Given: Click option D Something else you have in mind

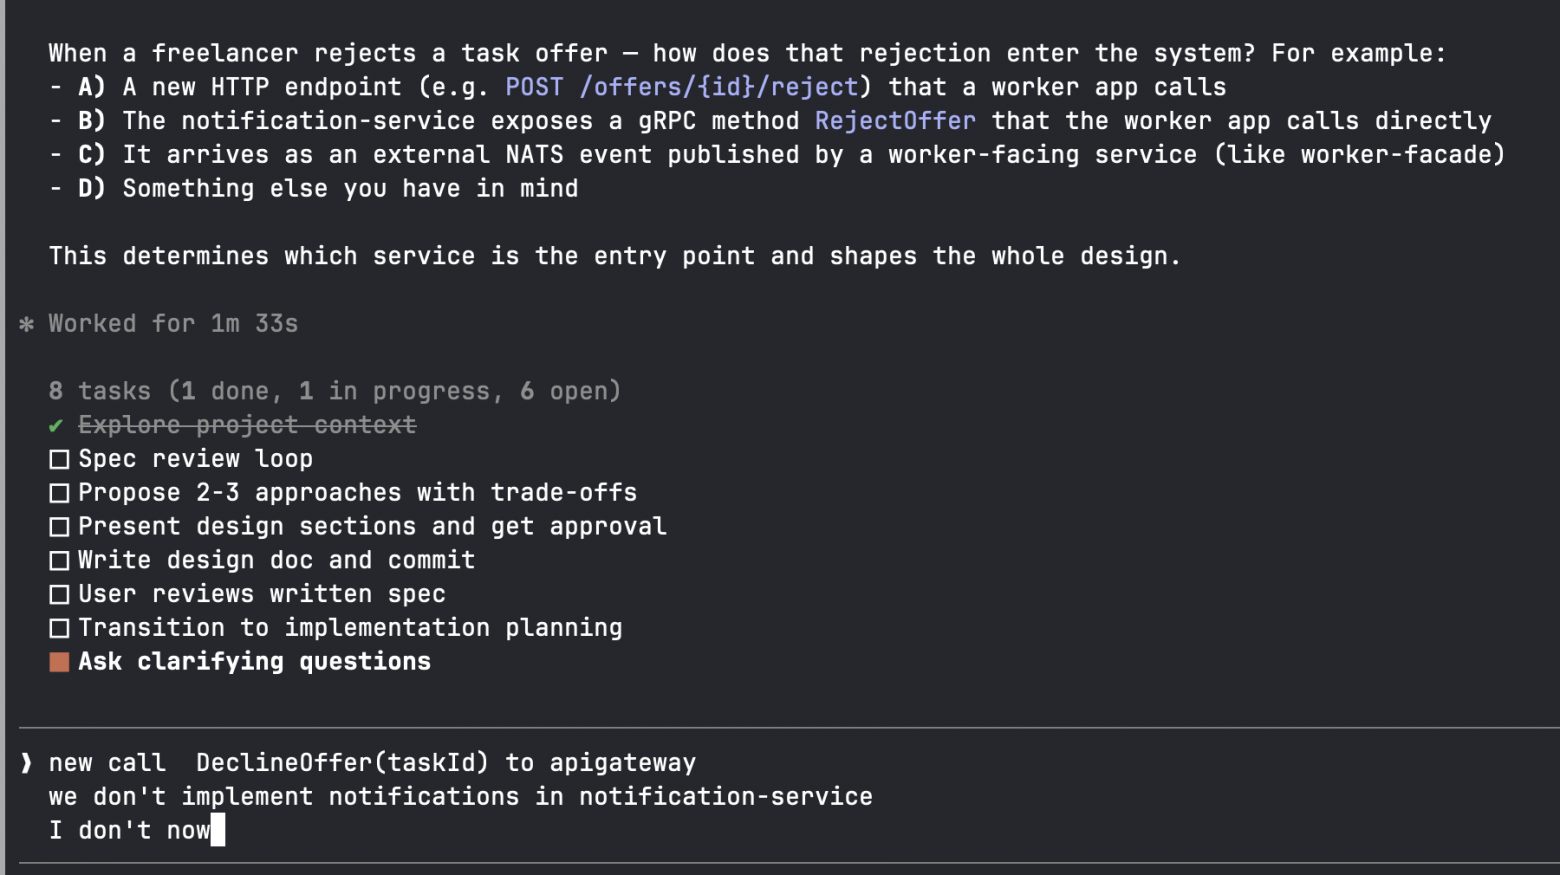Looking at the screenshot, I should 314,189.
